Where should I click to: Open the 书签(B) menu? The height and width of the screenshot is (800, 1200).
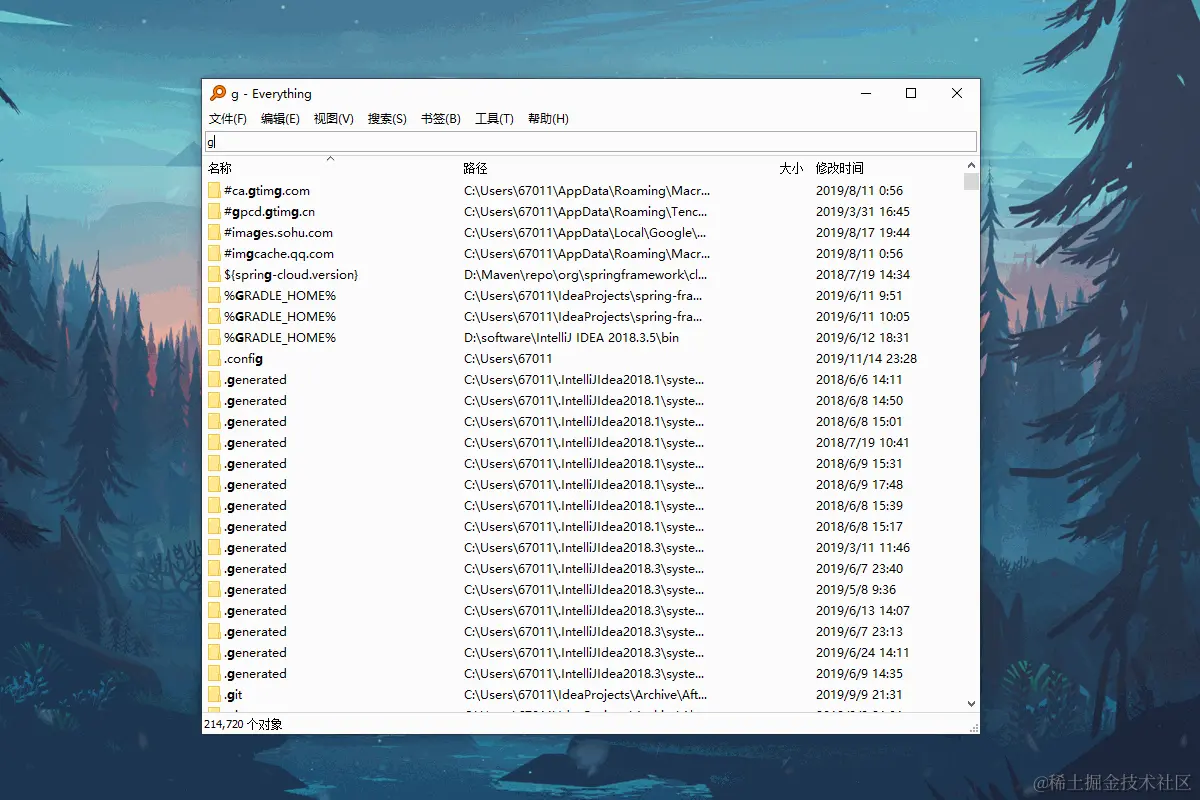point(440,118)
